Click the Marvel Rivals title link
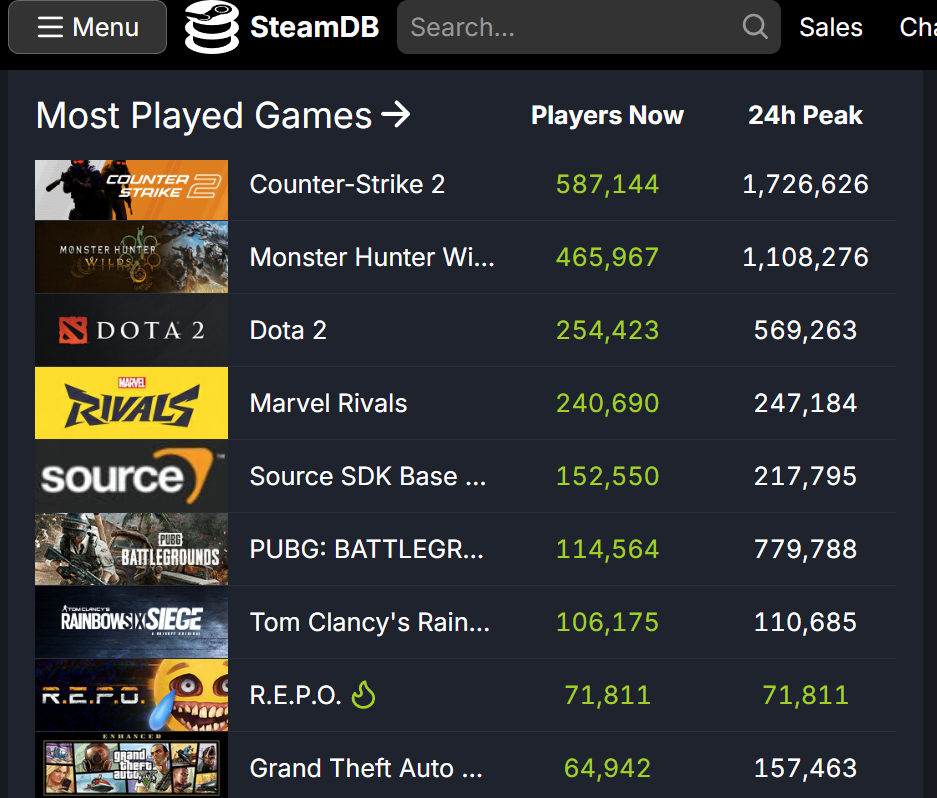The width and height of the screenshot is (937, 798). pyautogui.click(x=328, y=403)
